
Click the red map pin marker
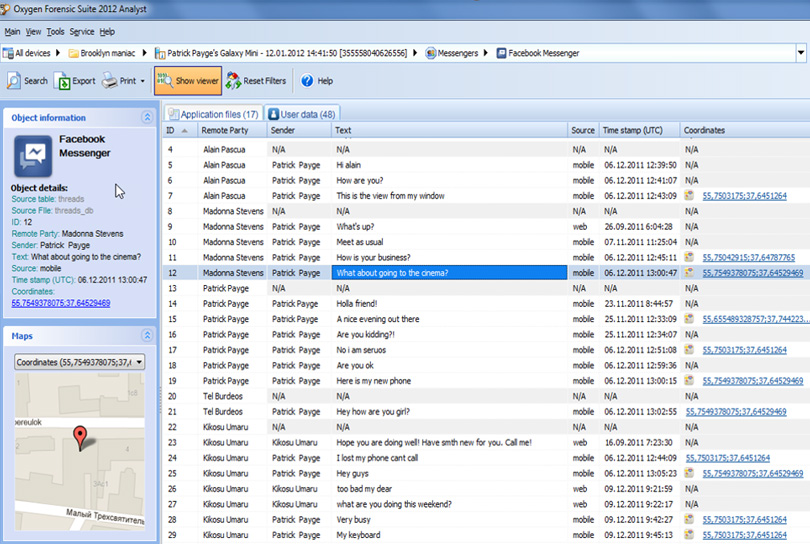pyautogui.click(x=80, y=438)
